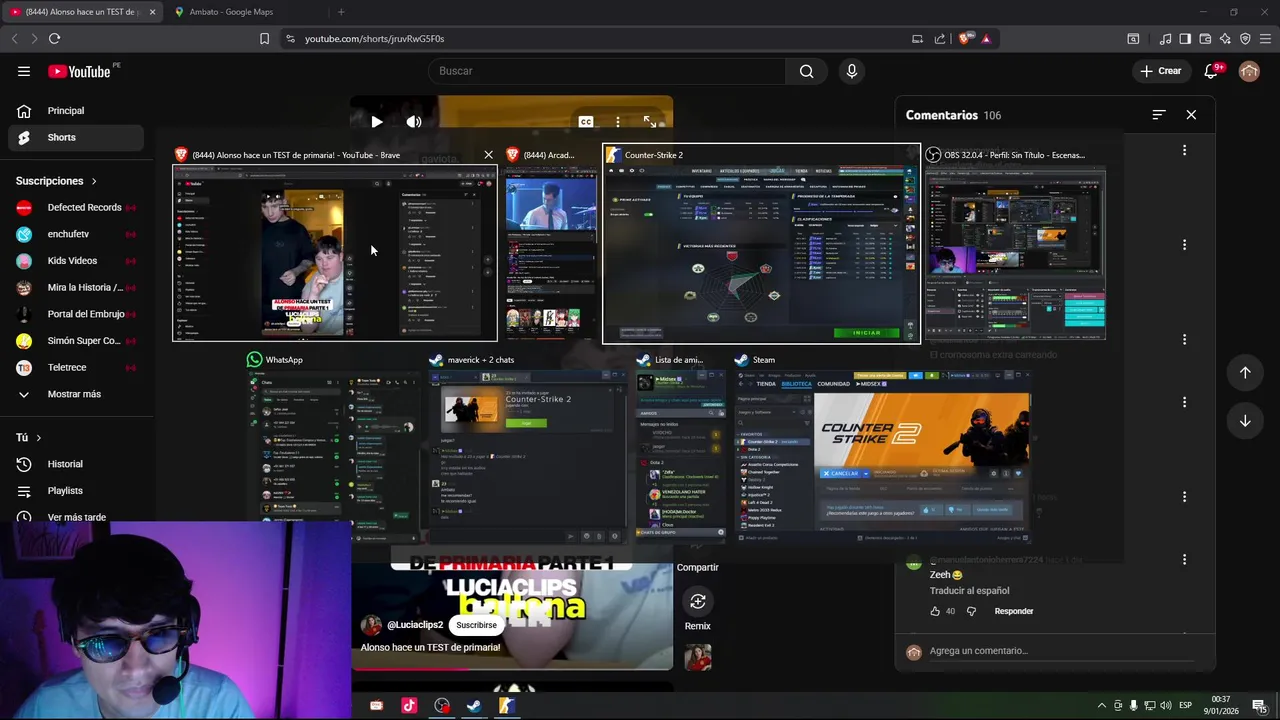Reply to the Zeeh comment
Screen dimensions: 1280x720
(x=1014, y=611)
